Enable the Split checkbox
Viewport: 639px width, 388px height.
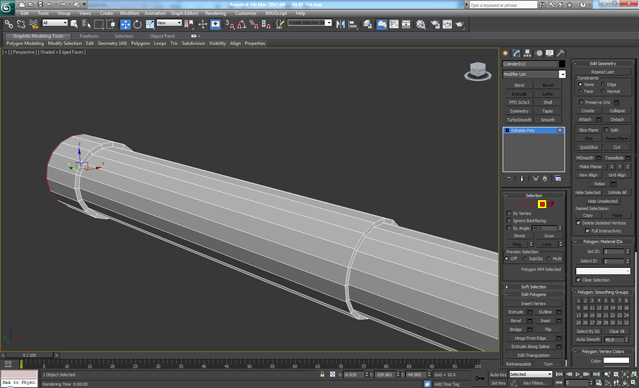606,130
